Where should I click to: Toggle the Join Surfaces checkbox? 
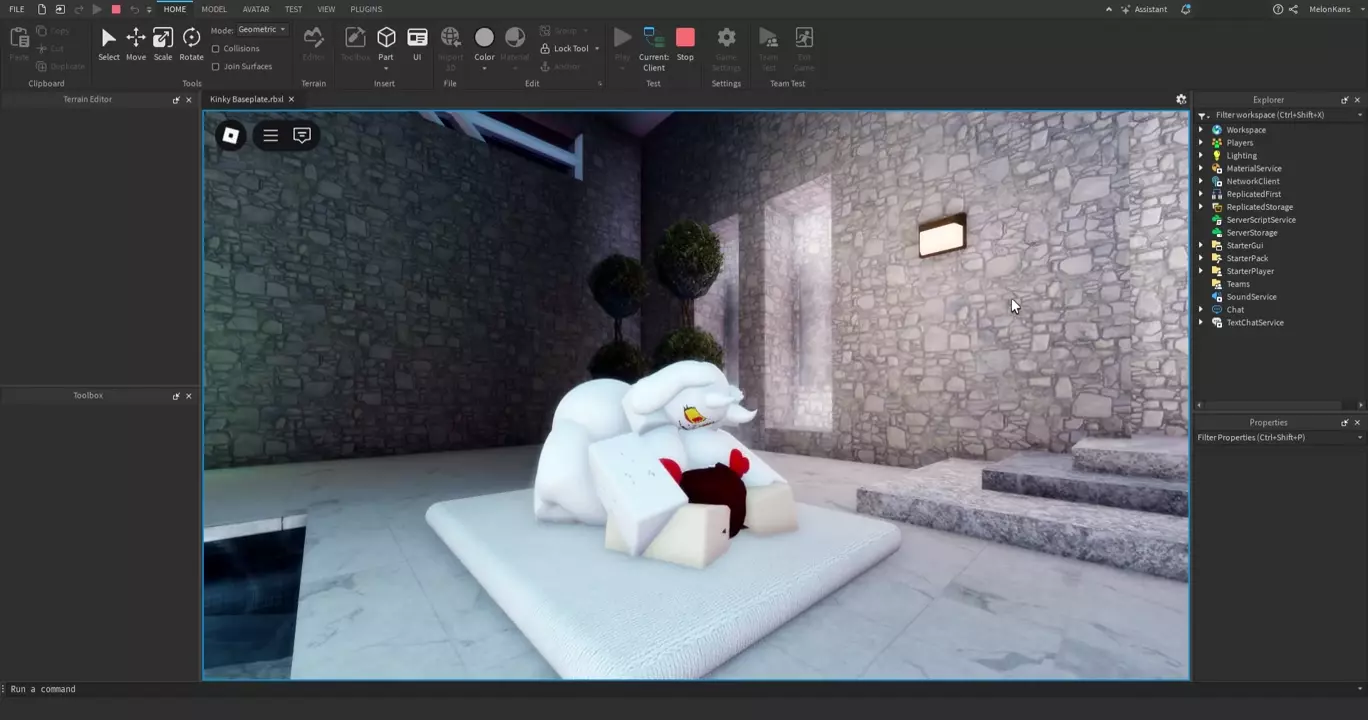(216, 67)
